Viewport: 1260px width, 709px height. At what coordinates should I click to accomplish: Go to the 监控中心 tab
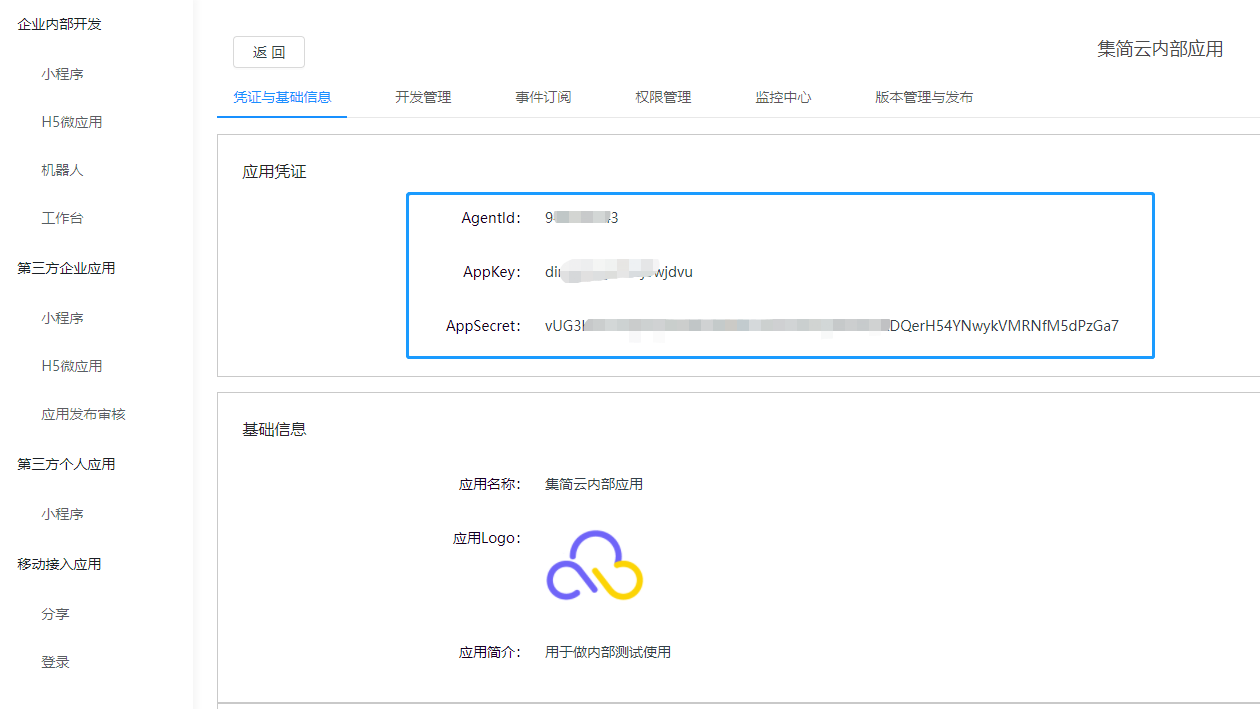[783, 97]
